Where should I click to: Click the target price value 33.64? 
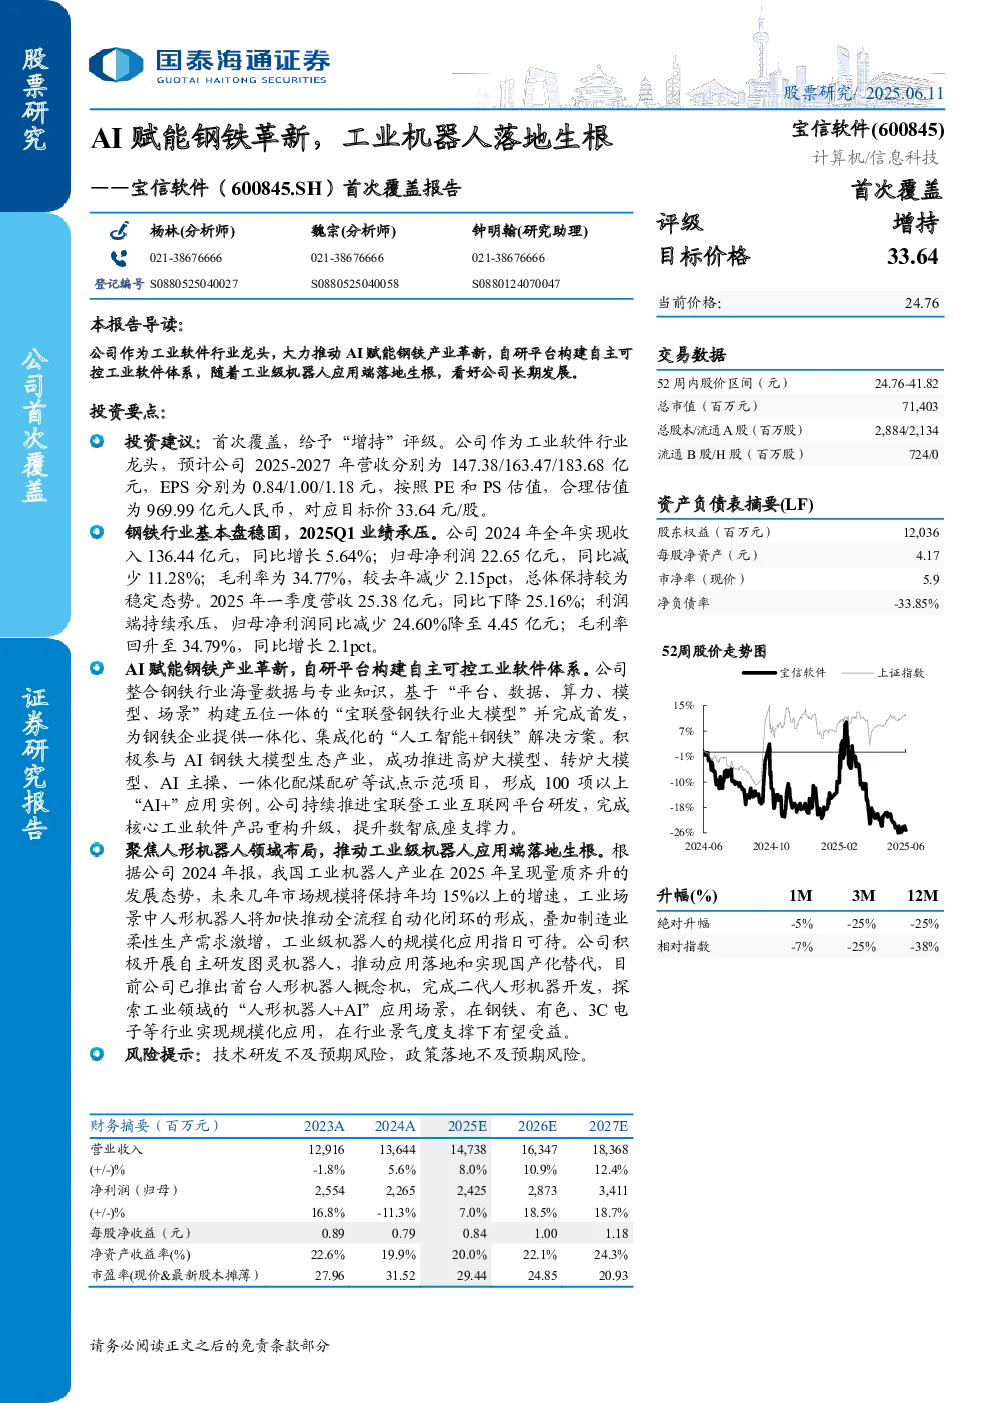913,257
